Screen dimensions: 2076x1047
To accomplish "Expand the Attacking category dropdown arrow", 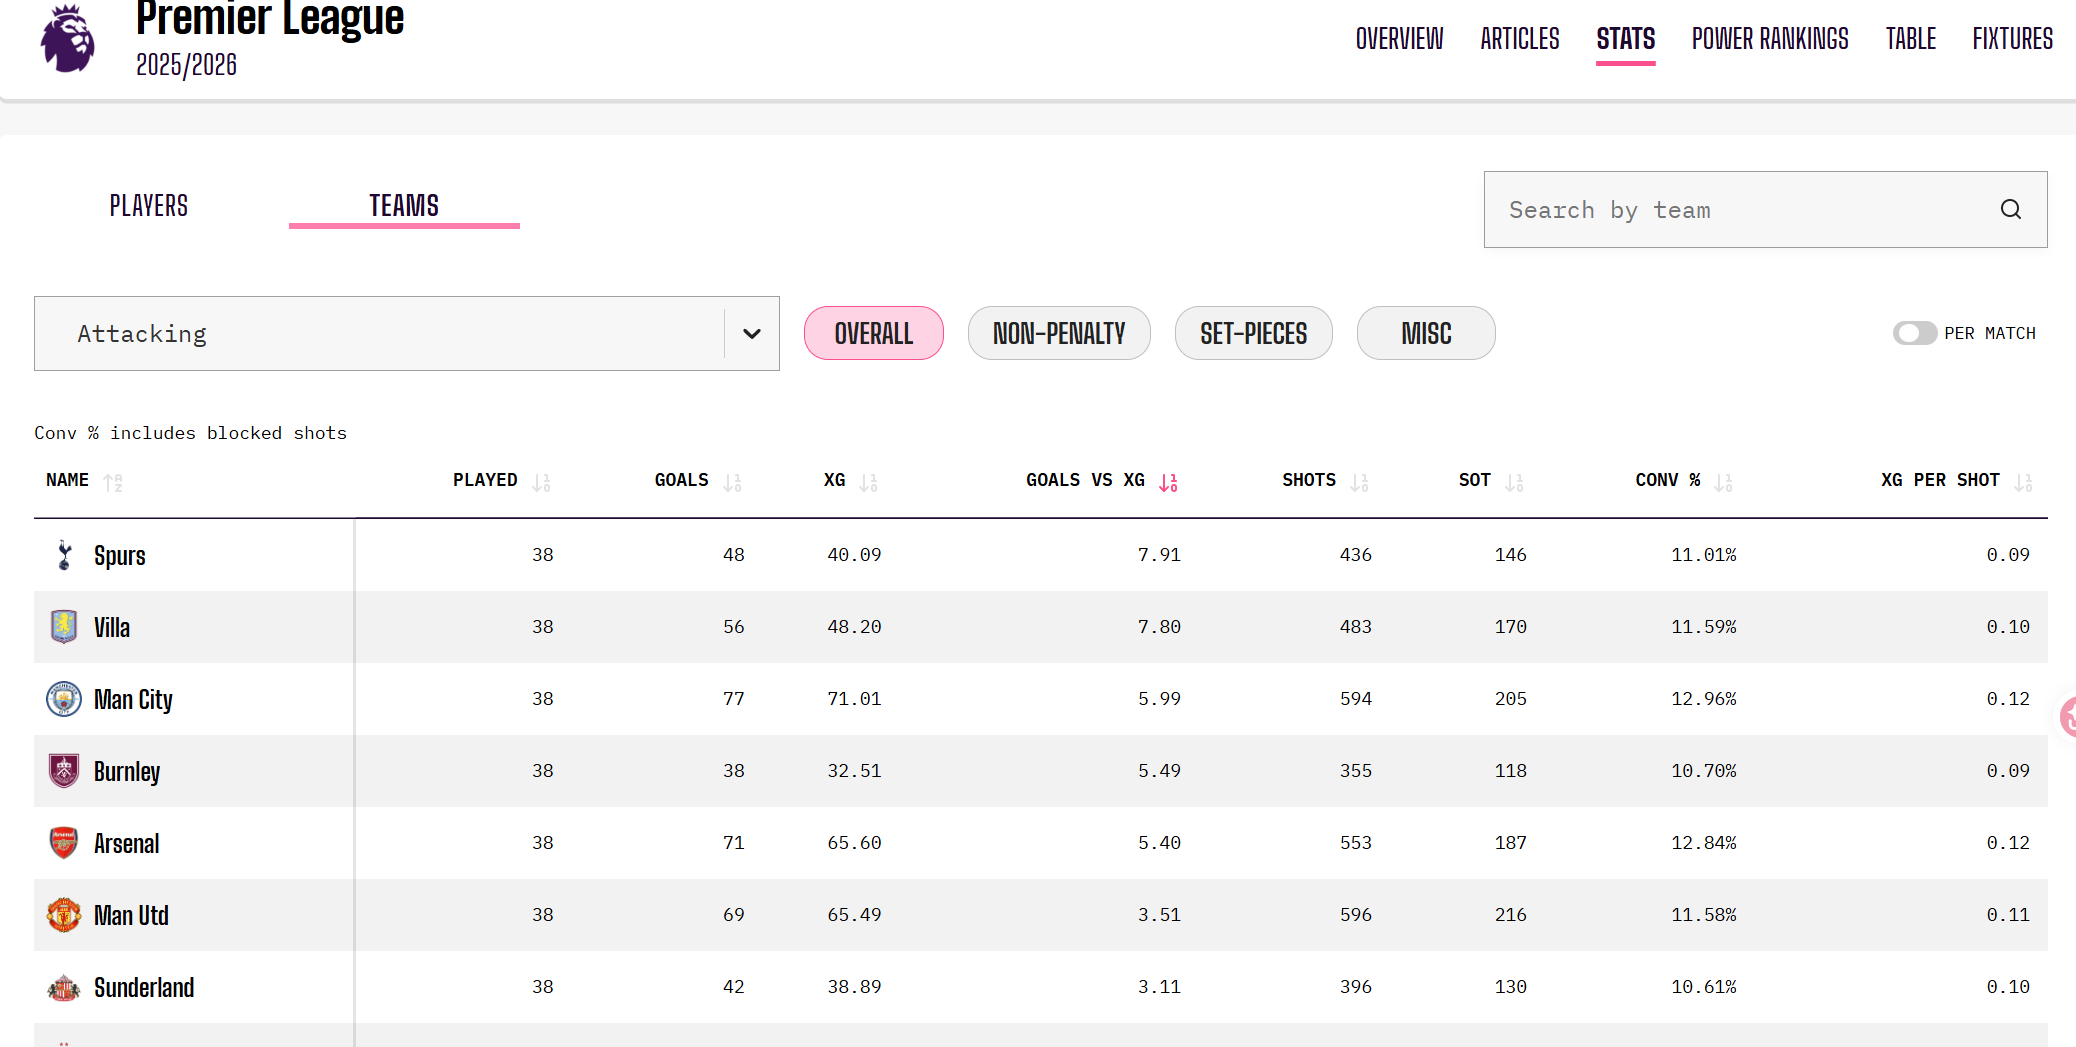I will pos(752,333).
